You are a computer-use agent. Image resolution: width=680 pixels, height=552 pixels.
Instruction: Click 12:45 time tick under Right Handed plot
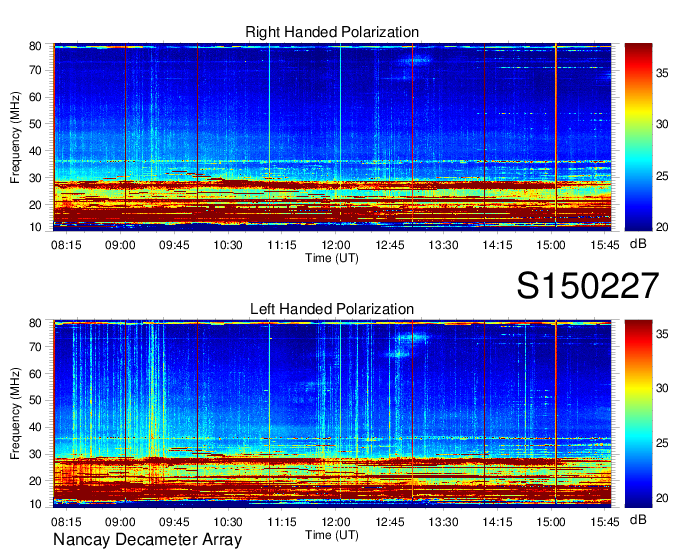click(389, 245)
